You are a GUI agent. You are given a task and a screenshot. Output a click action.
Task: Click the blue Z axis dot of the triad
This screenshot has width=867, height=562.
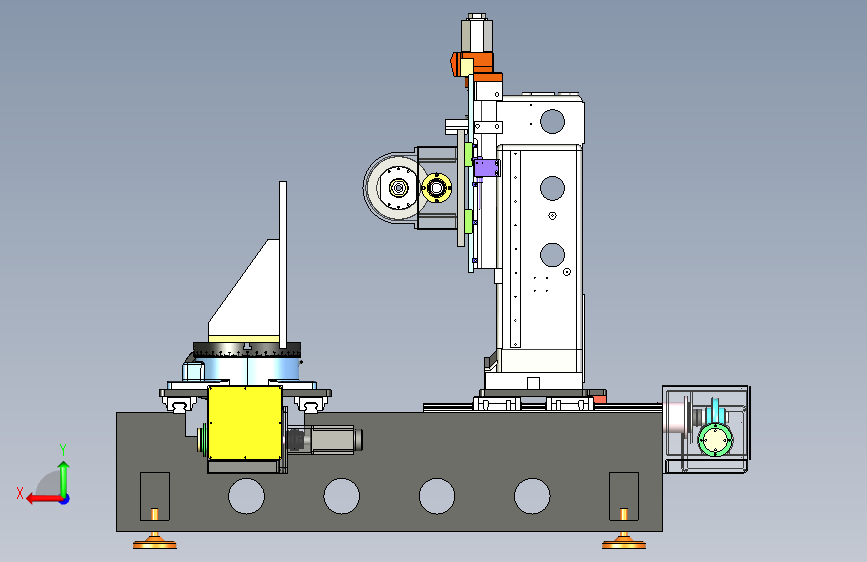(x=65, y=499)
